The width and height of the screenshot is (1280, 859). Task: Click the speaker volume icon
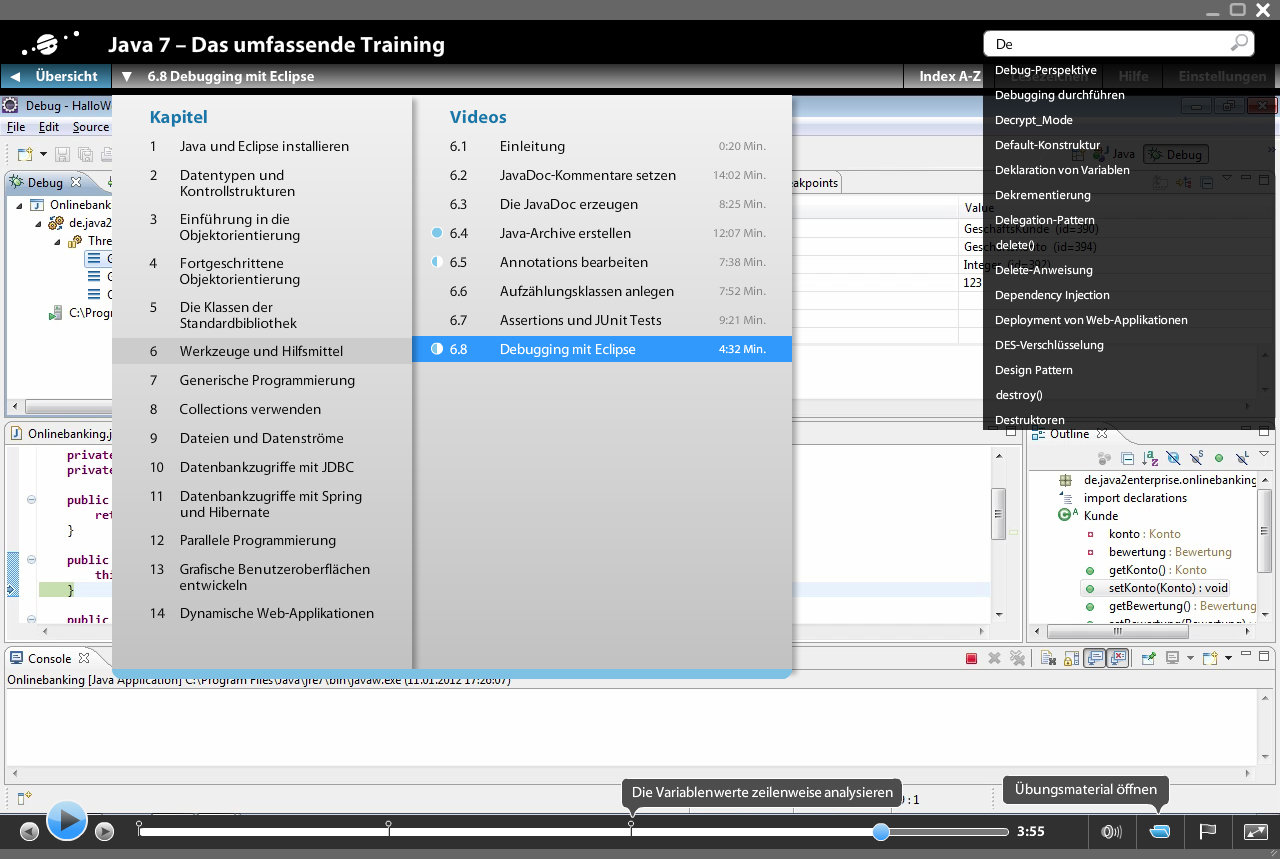(x=1112, y=831)
